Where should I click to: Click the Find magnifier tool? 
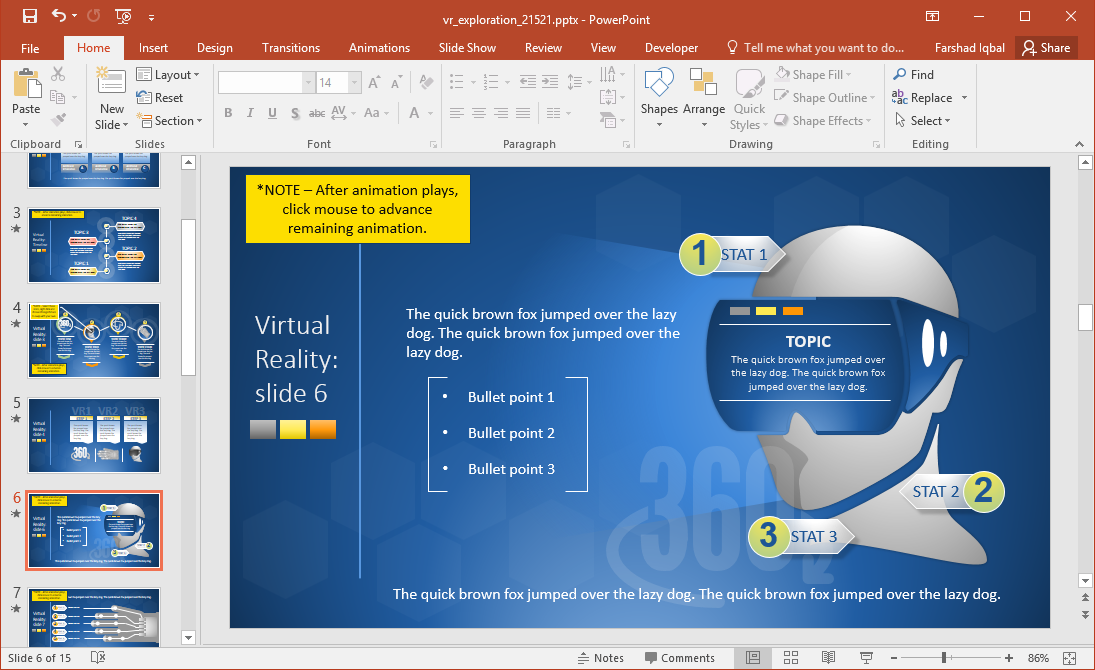coord(913,74)
